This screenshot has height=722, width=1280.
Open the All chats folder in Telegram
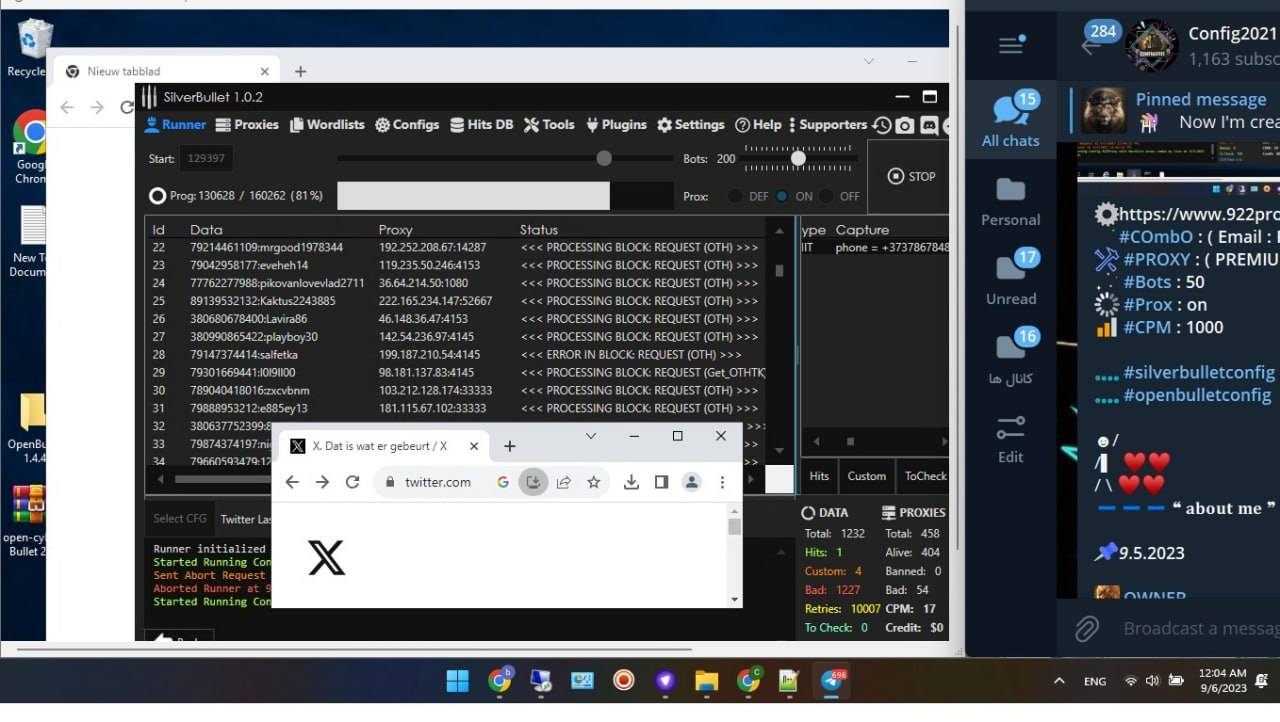(1011, 120)
